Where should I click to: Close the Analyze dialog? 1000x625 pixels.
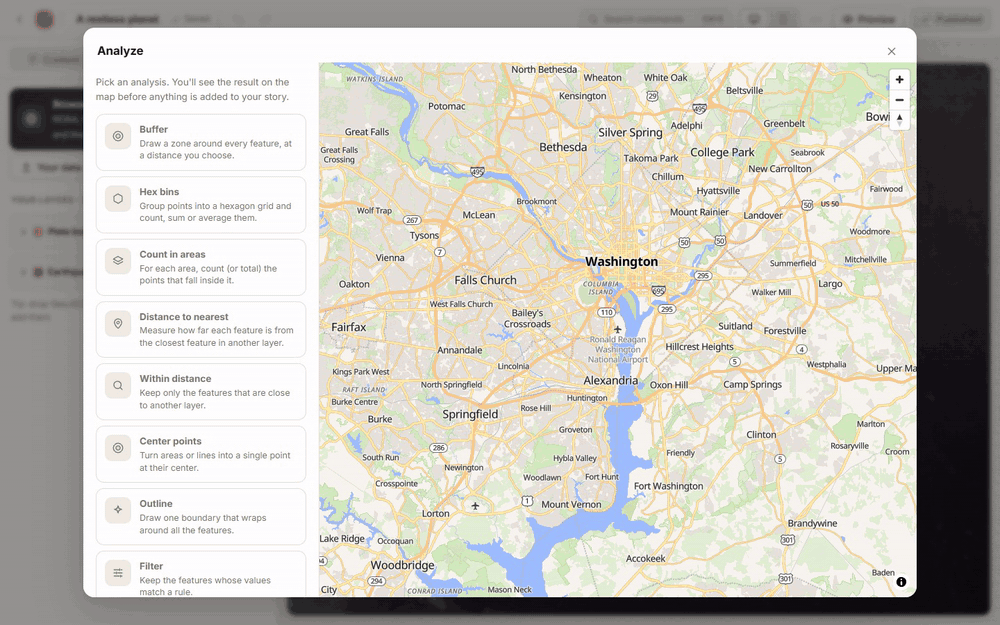point(892,52)
